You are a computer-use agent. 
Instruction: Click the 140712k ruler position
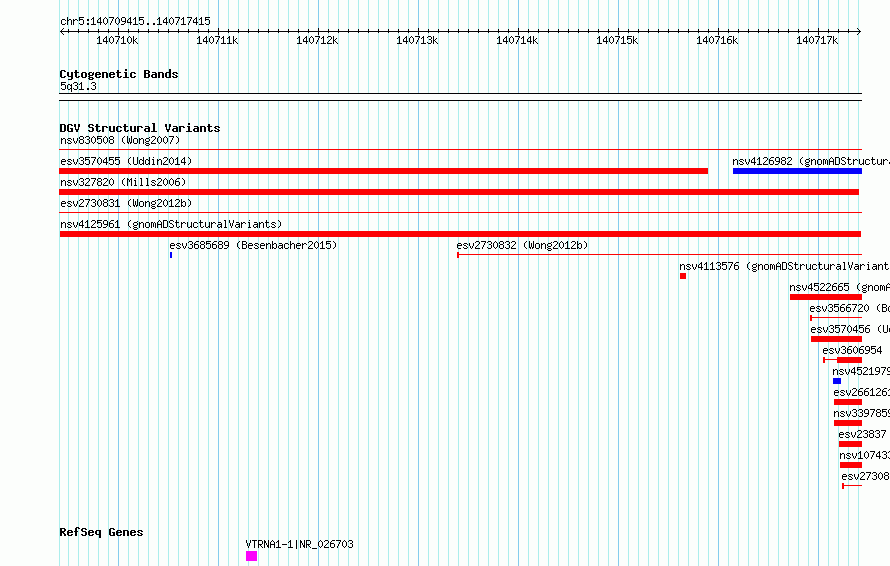pyautogui.click(x=317, y=40)
